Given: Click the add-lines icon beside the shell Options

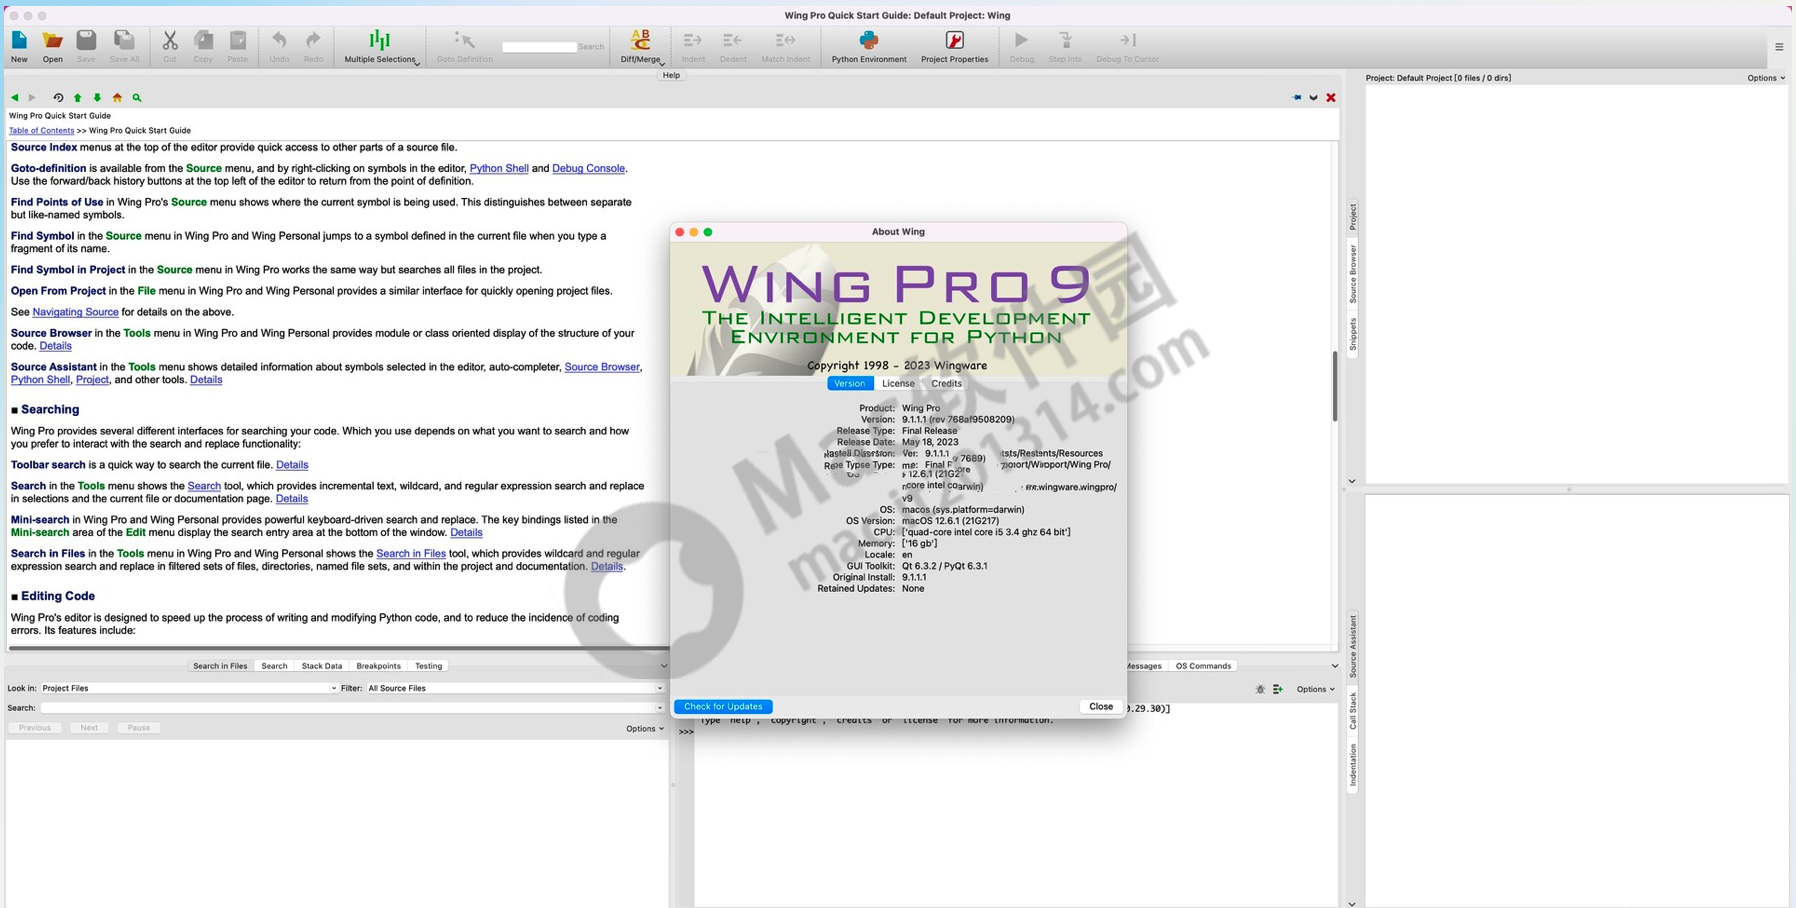Looking at the screenshot, I should tap(1278, 689).
